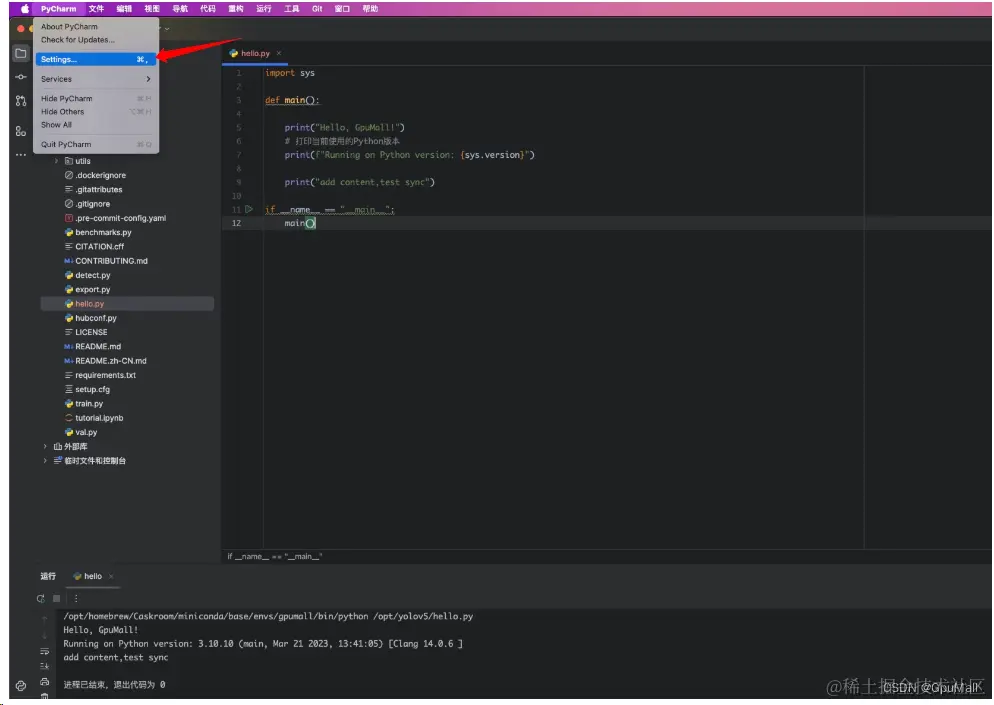Select requirements.txt in project tree
The height and width of the screenshot is (705, 994).
click(100, 375)
